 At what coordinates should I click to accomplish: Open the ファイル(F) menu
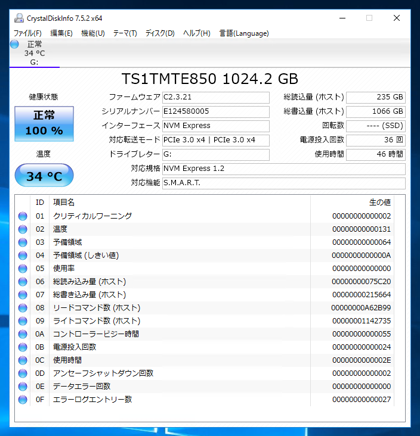pyautogui.click(x=27, y=33)
